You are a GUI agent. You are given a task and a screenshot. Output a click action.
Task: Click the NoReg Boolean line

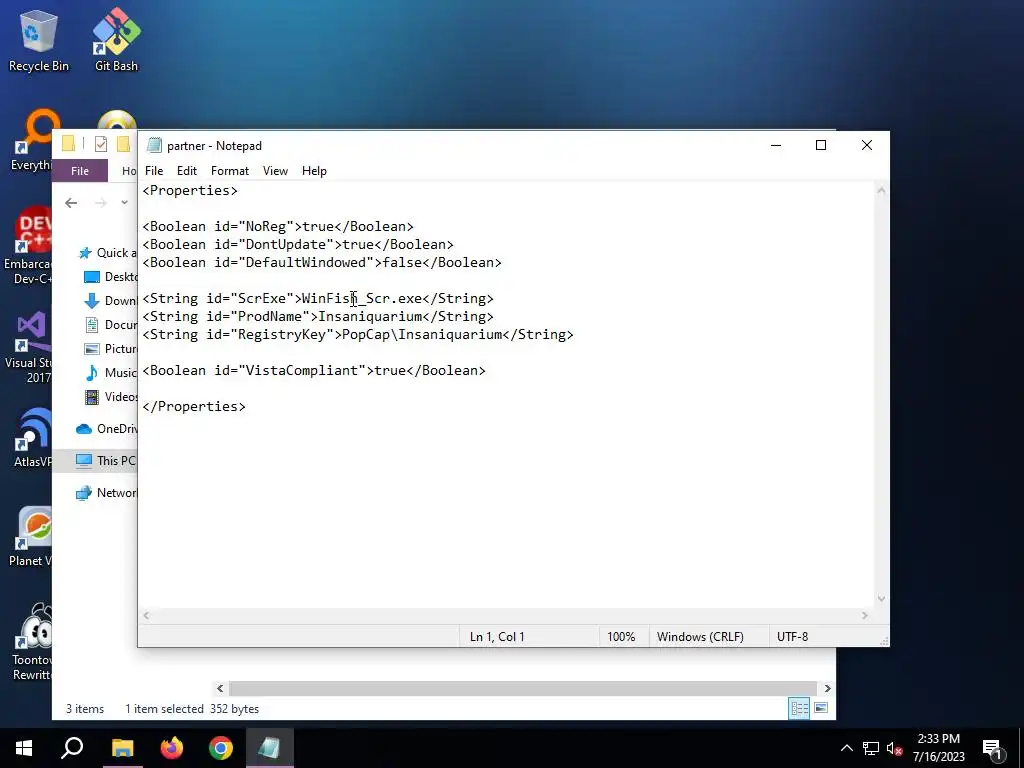tap(278, 227)
